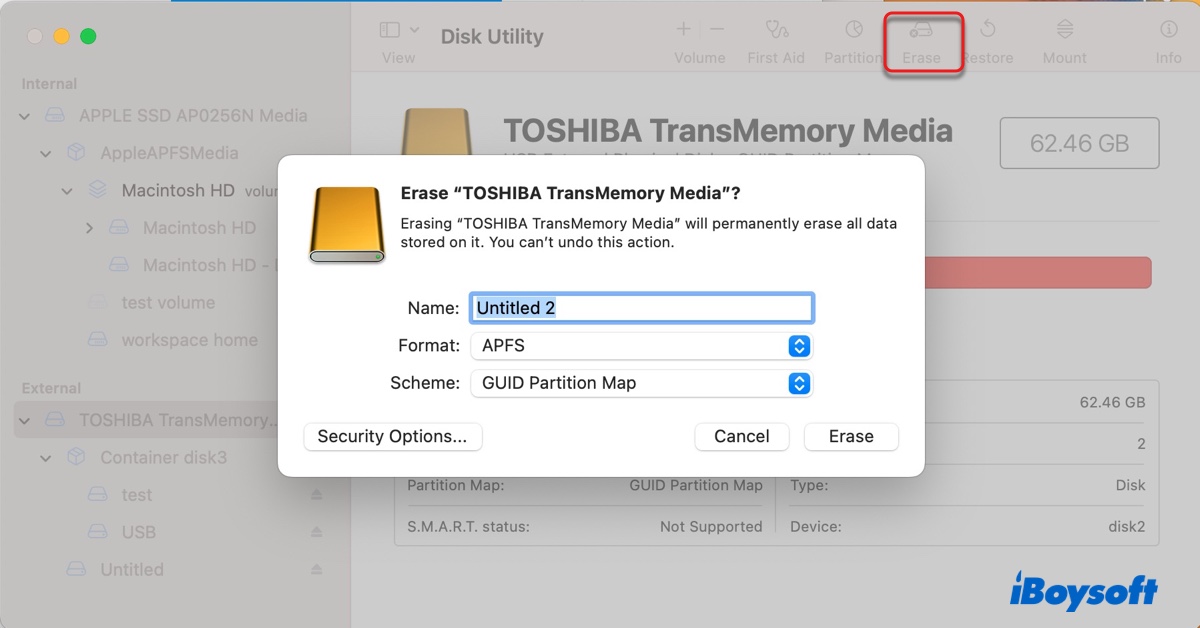The width and height of the screenshot is (1200, 628).
Task: Confirm erasing TOSHIBA TransMemory Media
Action: tap(851, 436)
